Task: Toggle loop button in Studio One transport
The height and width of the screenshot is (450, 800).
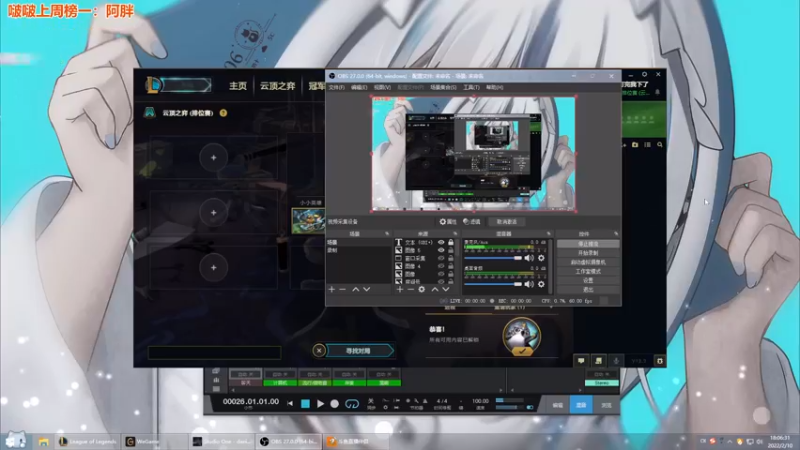Action: click(352, 404)
